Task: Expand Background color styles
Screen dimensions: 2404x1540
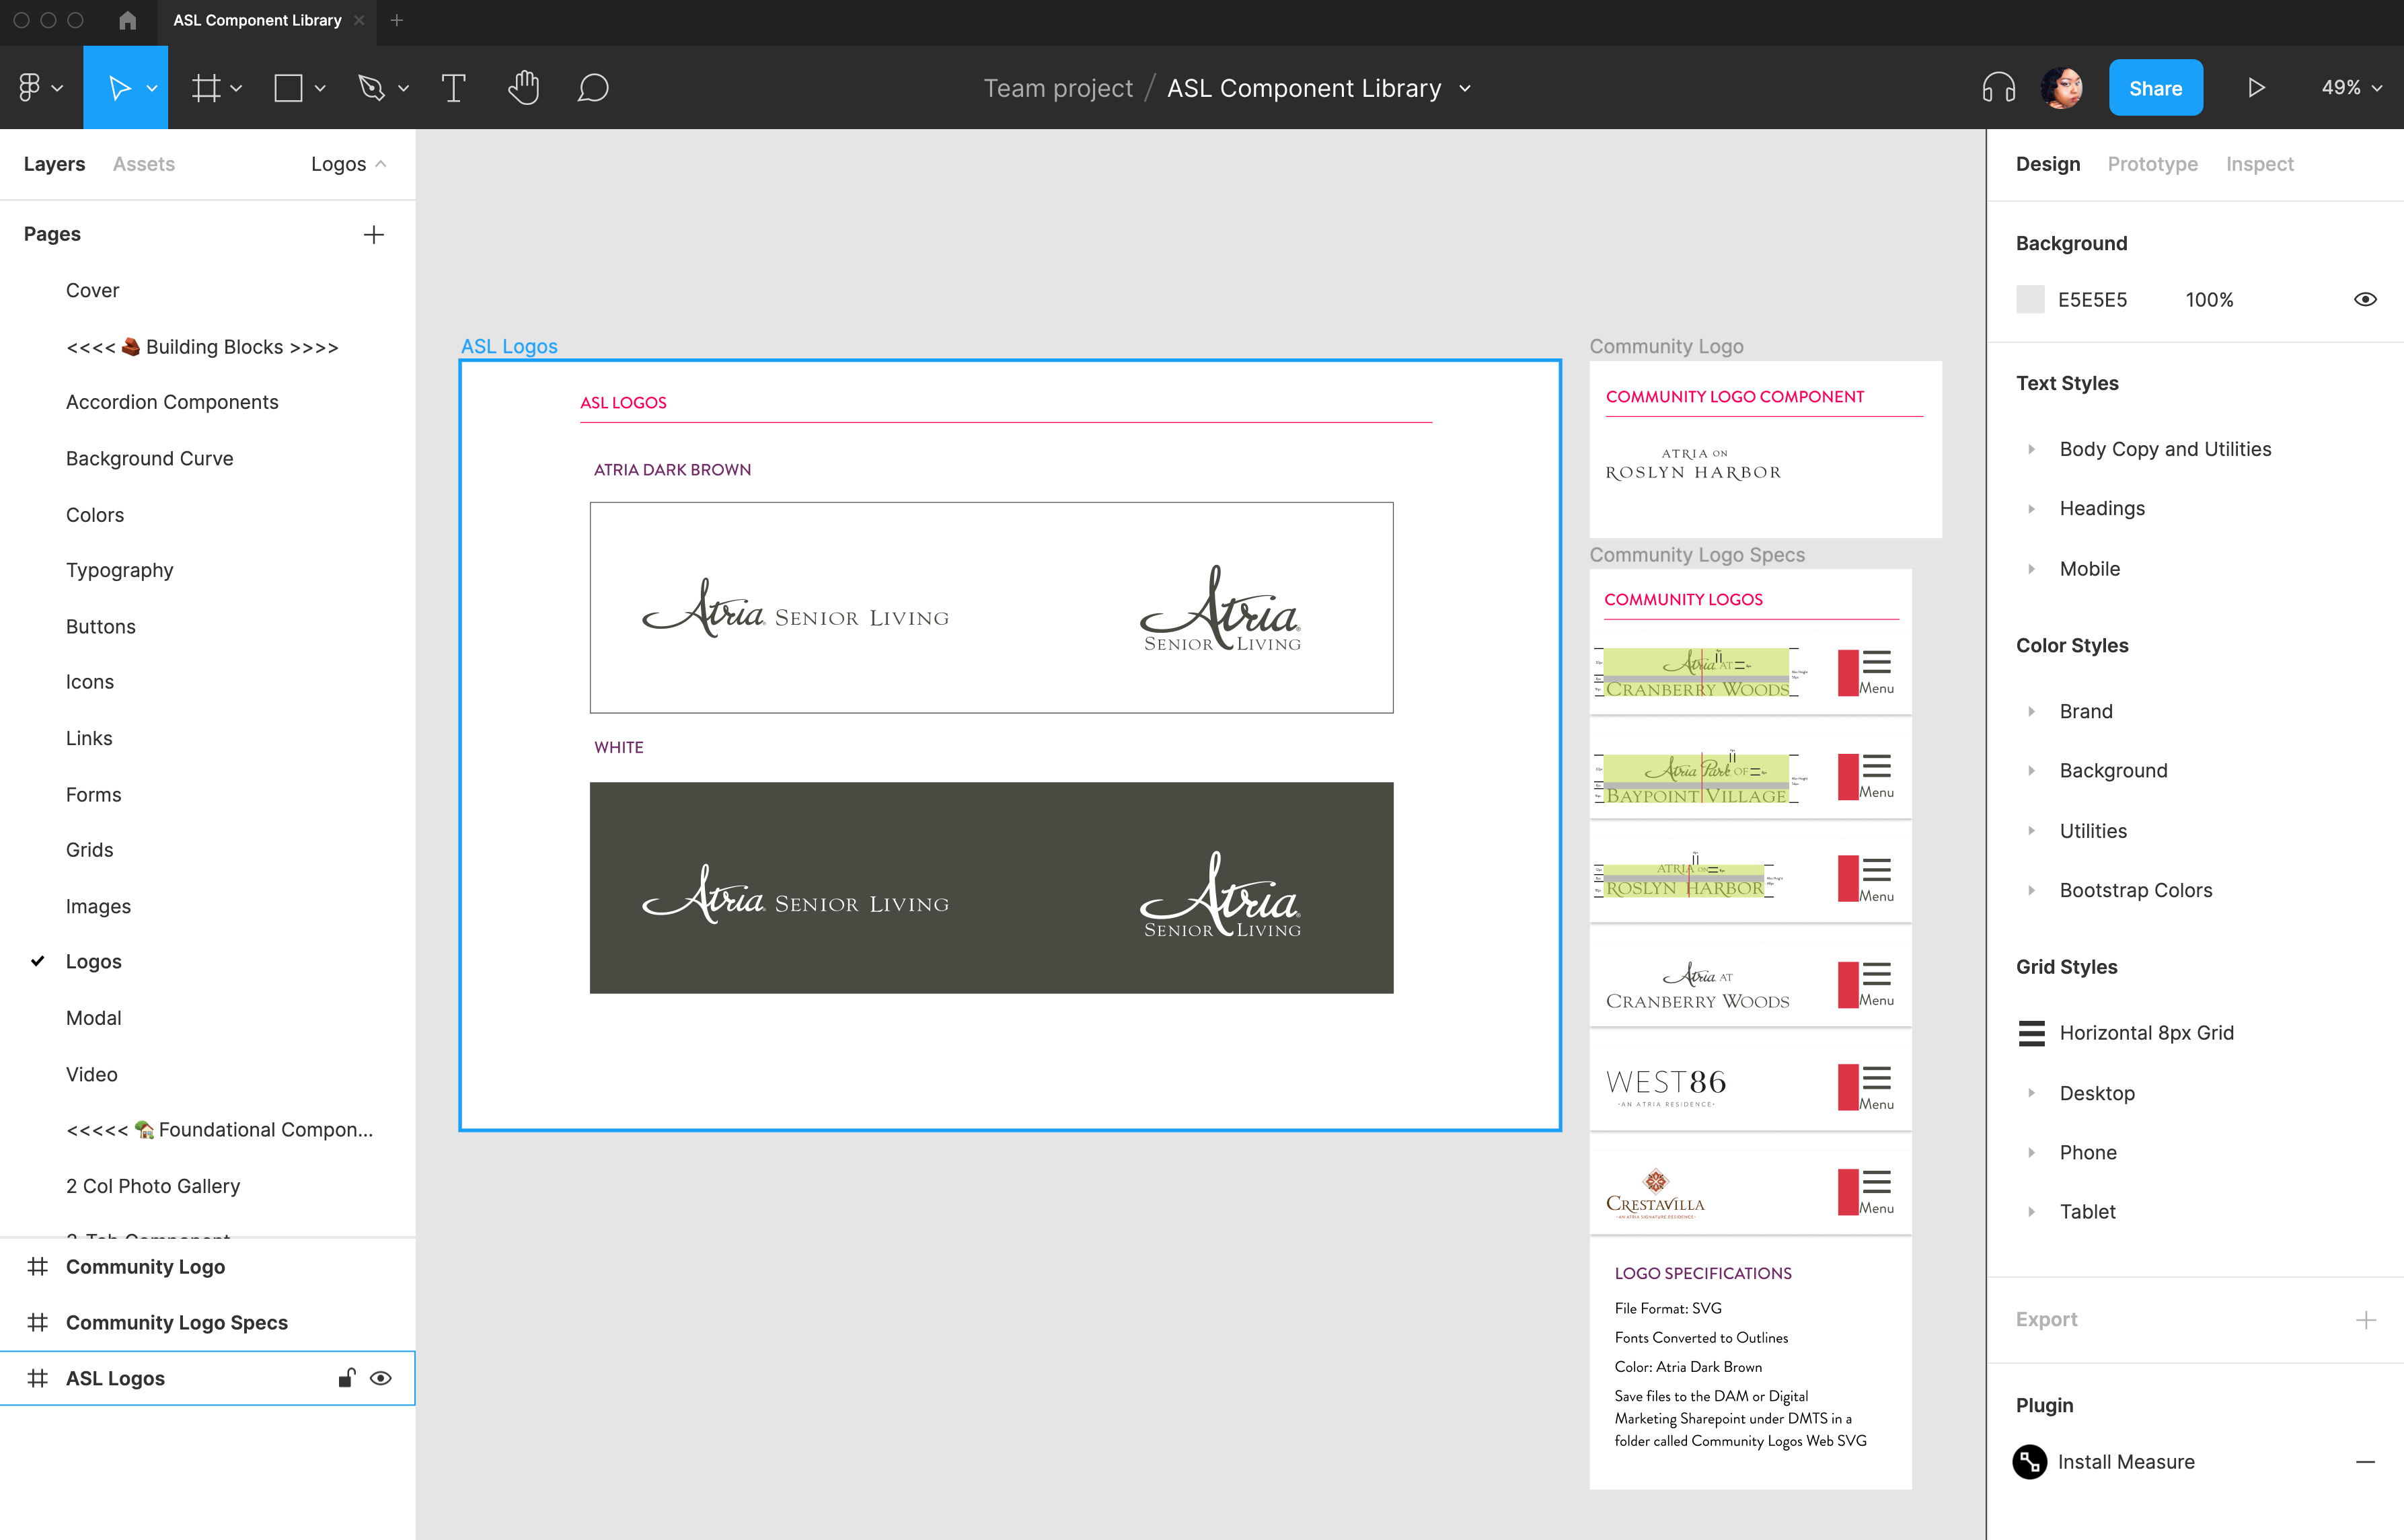Action: (2031, 770)
